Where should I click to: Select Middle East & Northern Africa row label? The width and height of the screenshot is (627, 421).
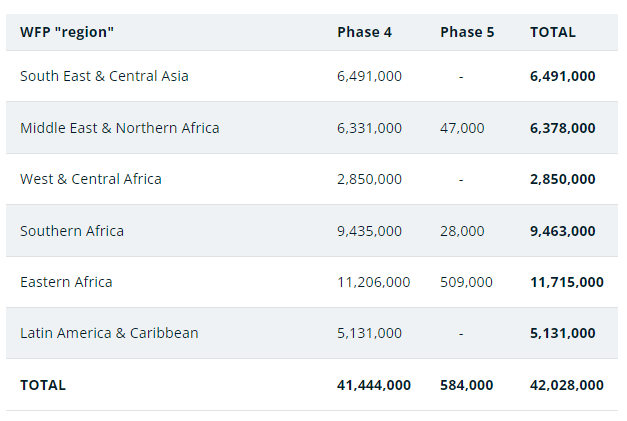pos(120,128)
